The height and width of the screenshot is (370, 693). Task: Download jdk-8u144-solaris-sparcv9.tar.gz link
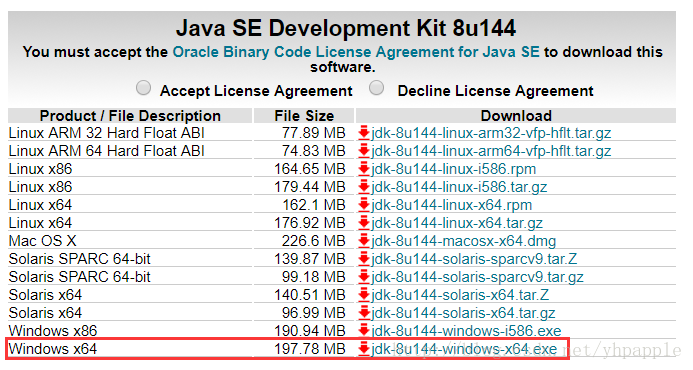pyautogui.click(x=477, y=277)
